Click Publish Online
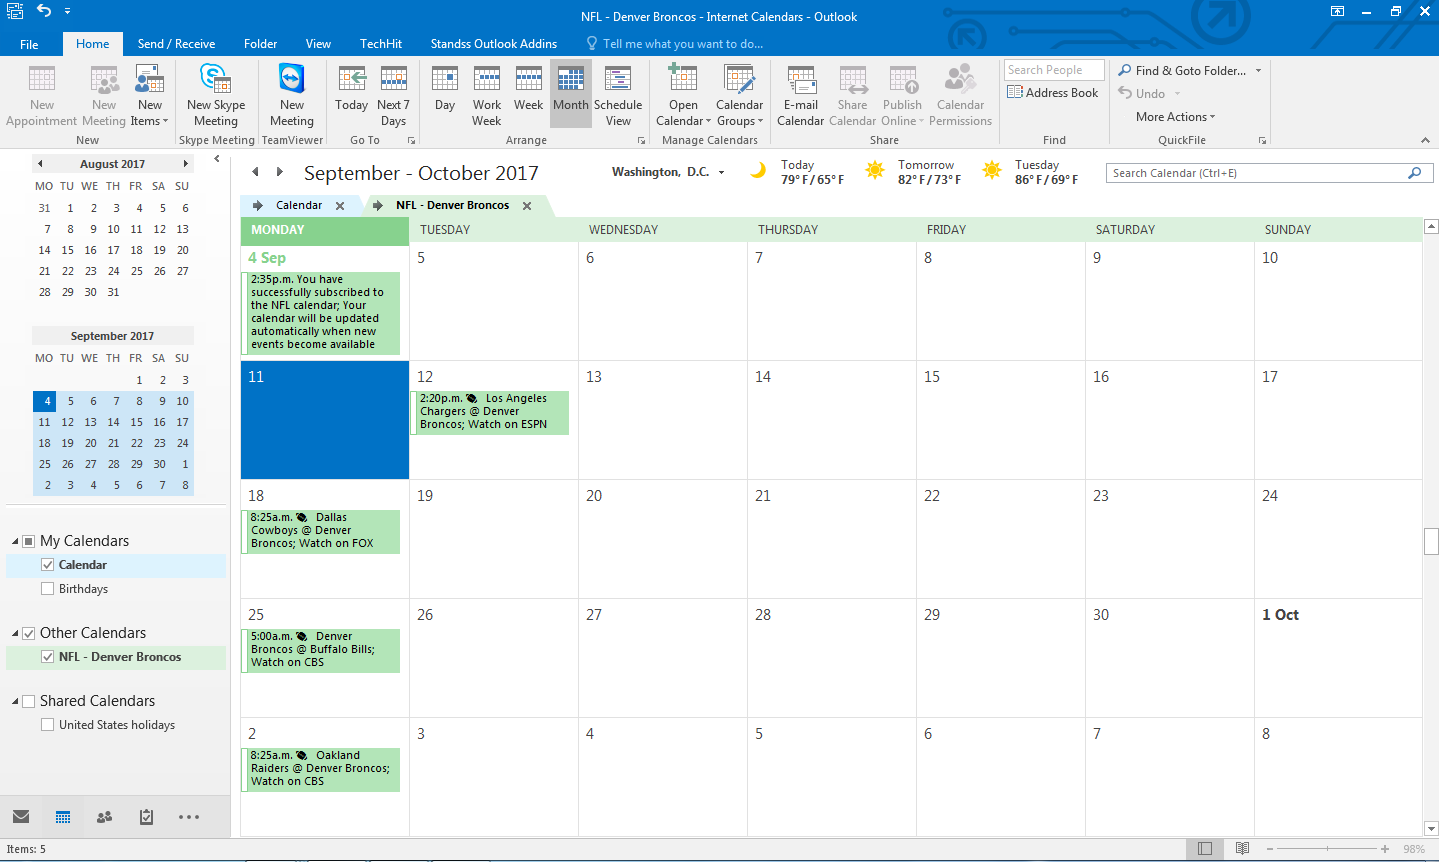The width and height of the screenshot is (1439, 862). [x=902, y=96]
